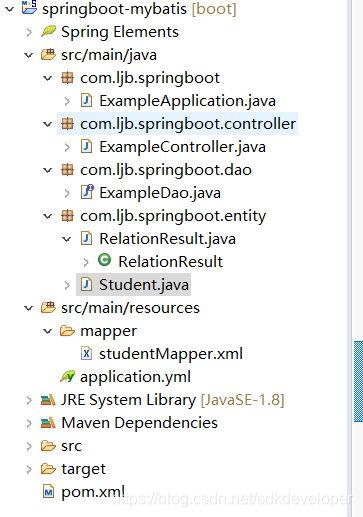
Task: Select the Spring Elements label
Action: point(120,32)
